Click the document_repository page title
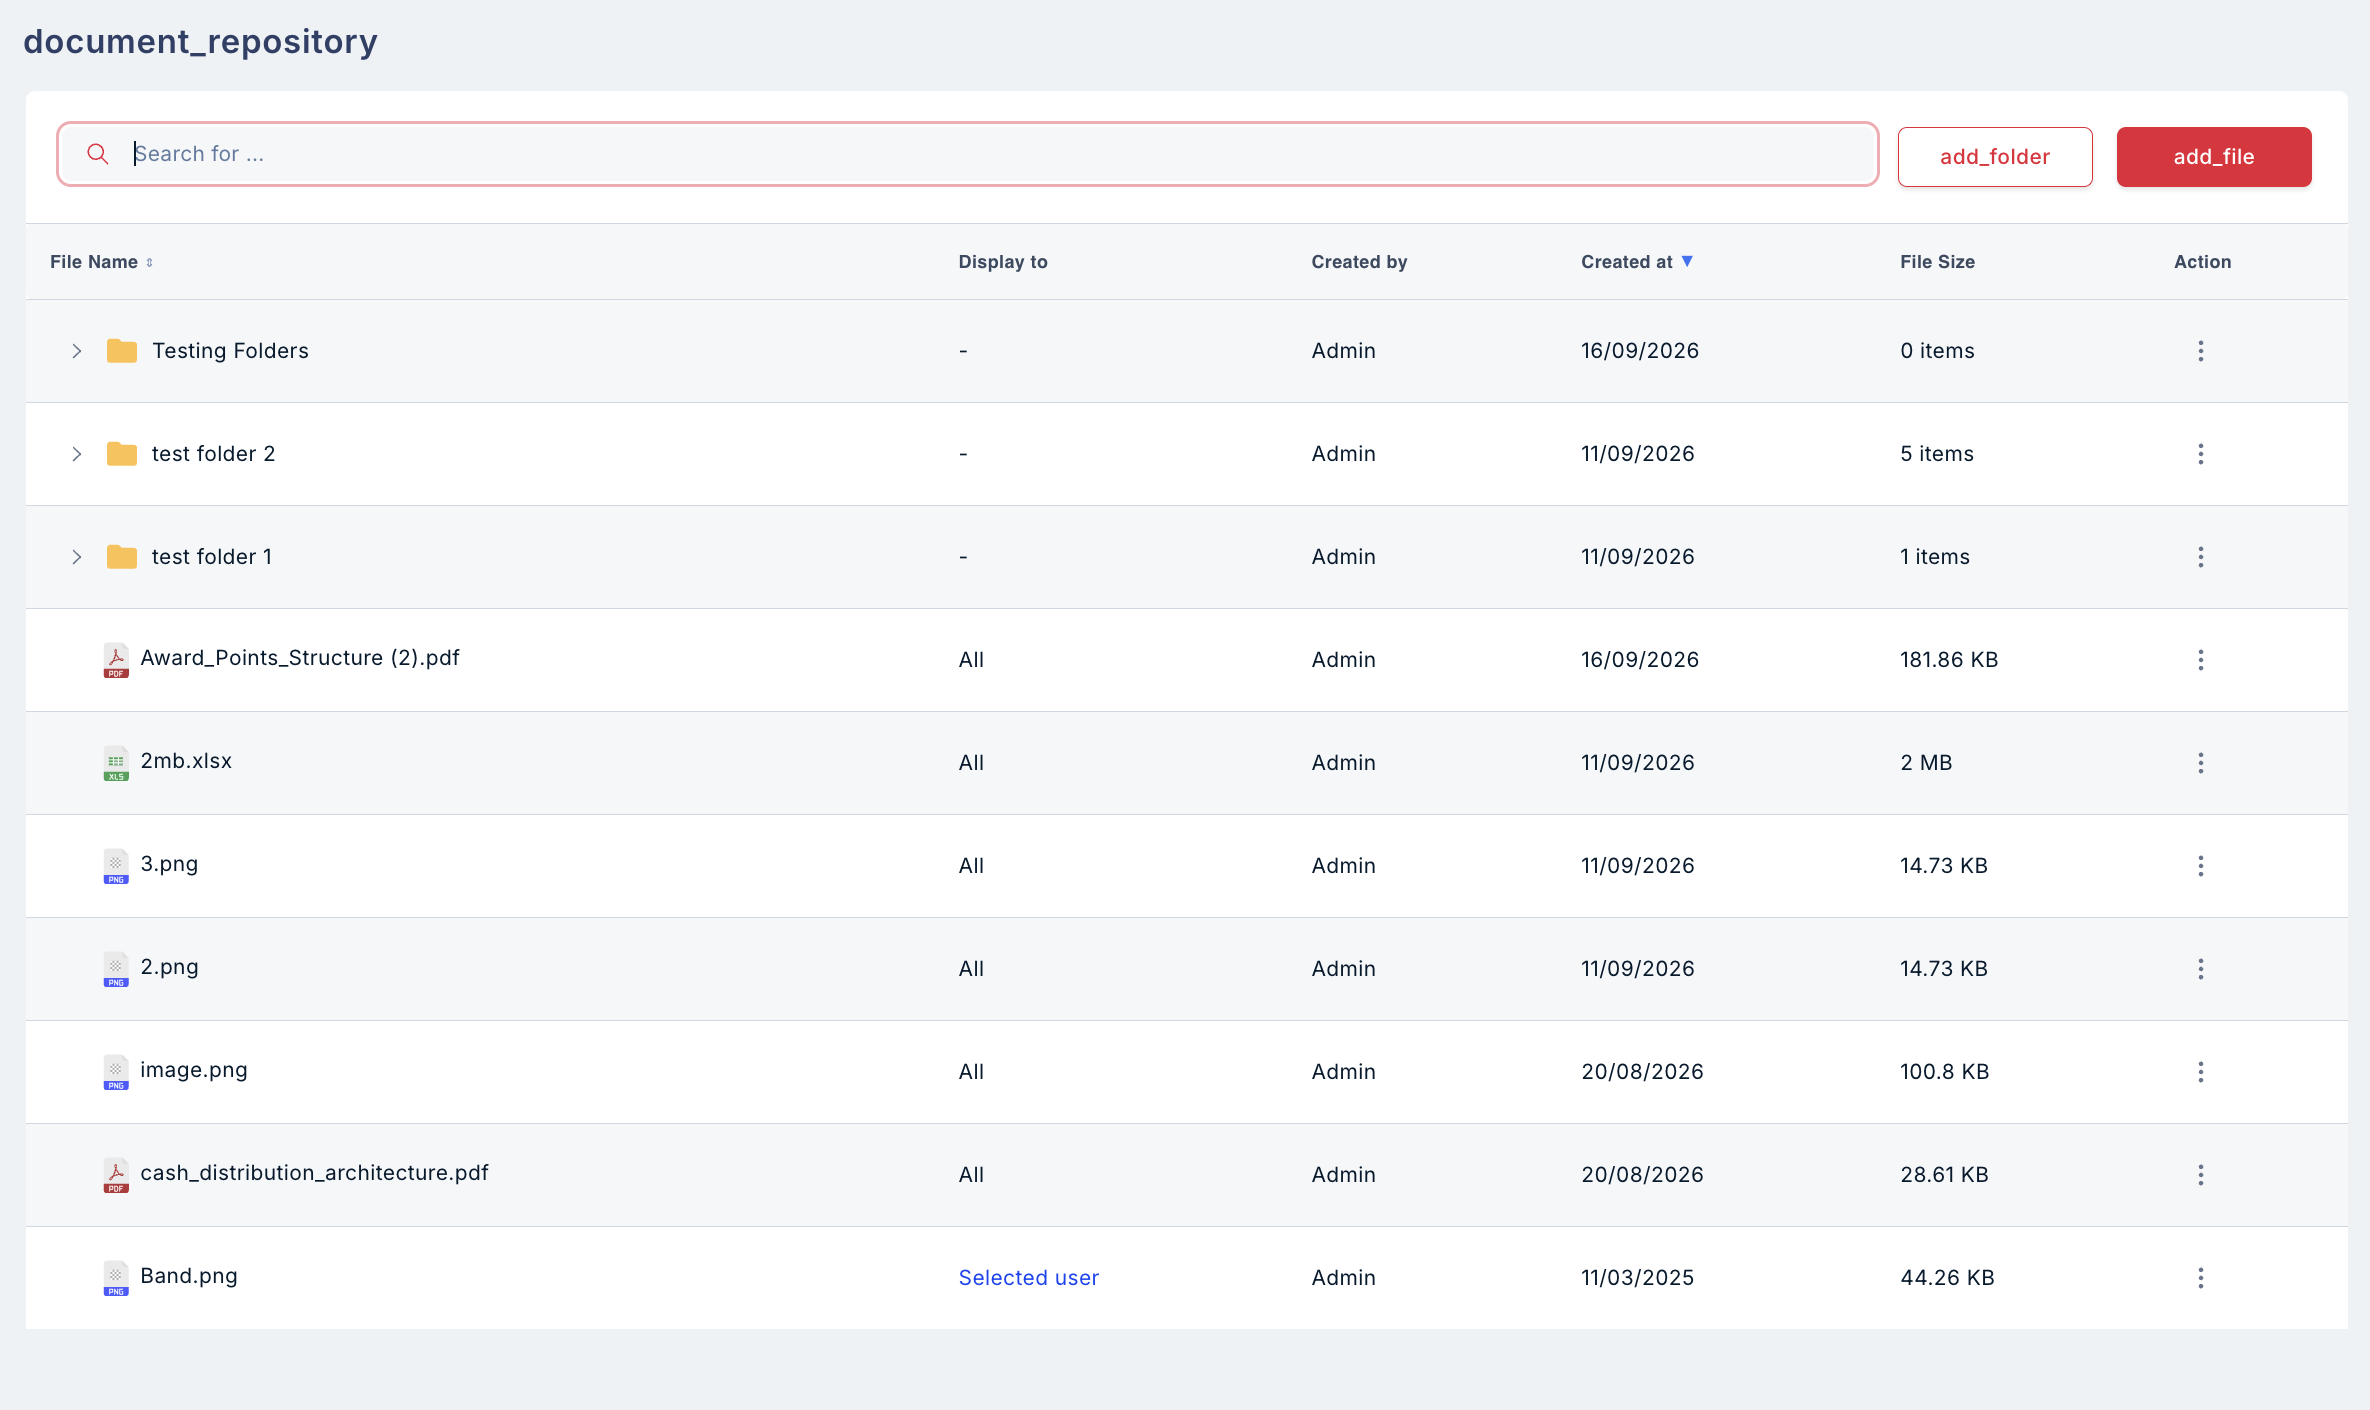This screenshot has width=2370, height=1410. 200,42
